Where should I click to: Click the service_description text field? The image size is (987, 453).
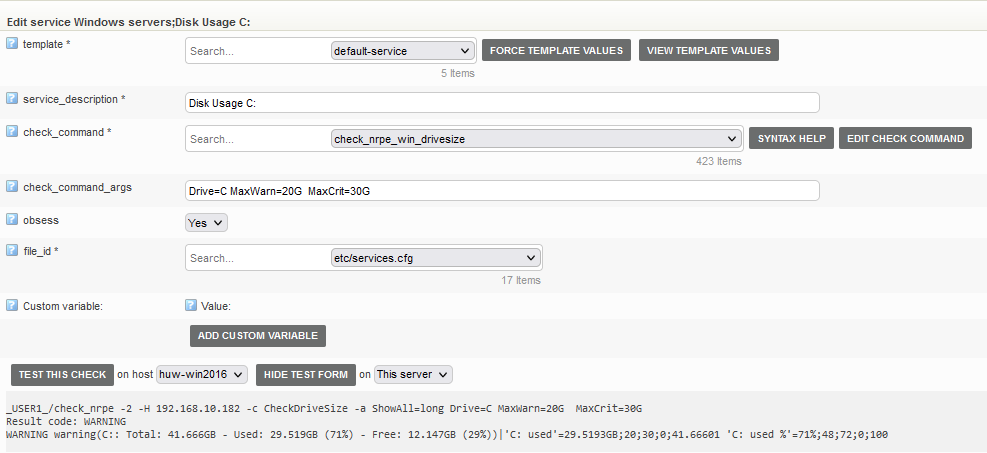click(x=502, y=103)
